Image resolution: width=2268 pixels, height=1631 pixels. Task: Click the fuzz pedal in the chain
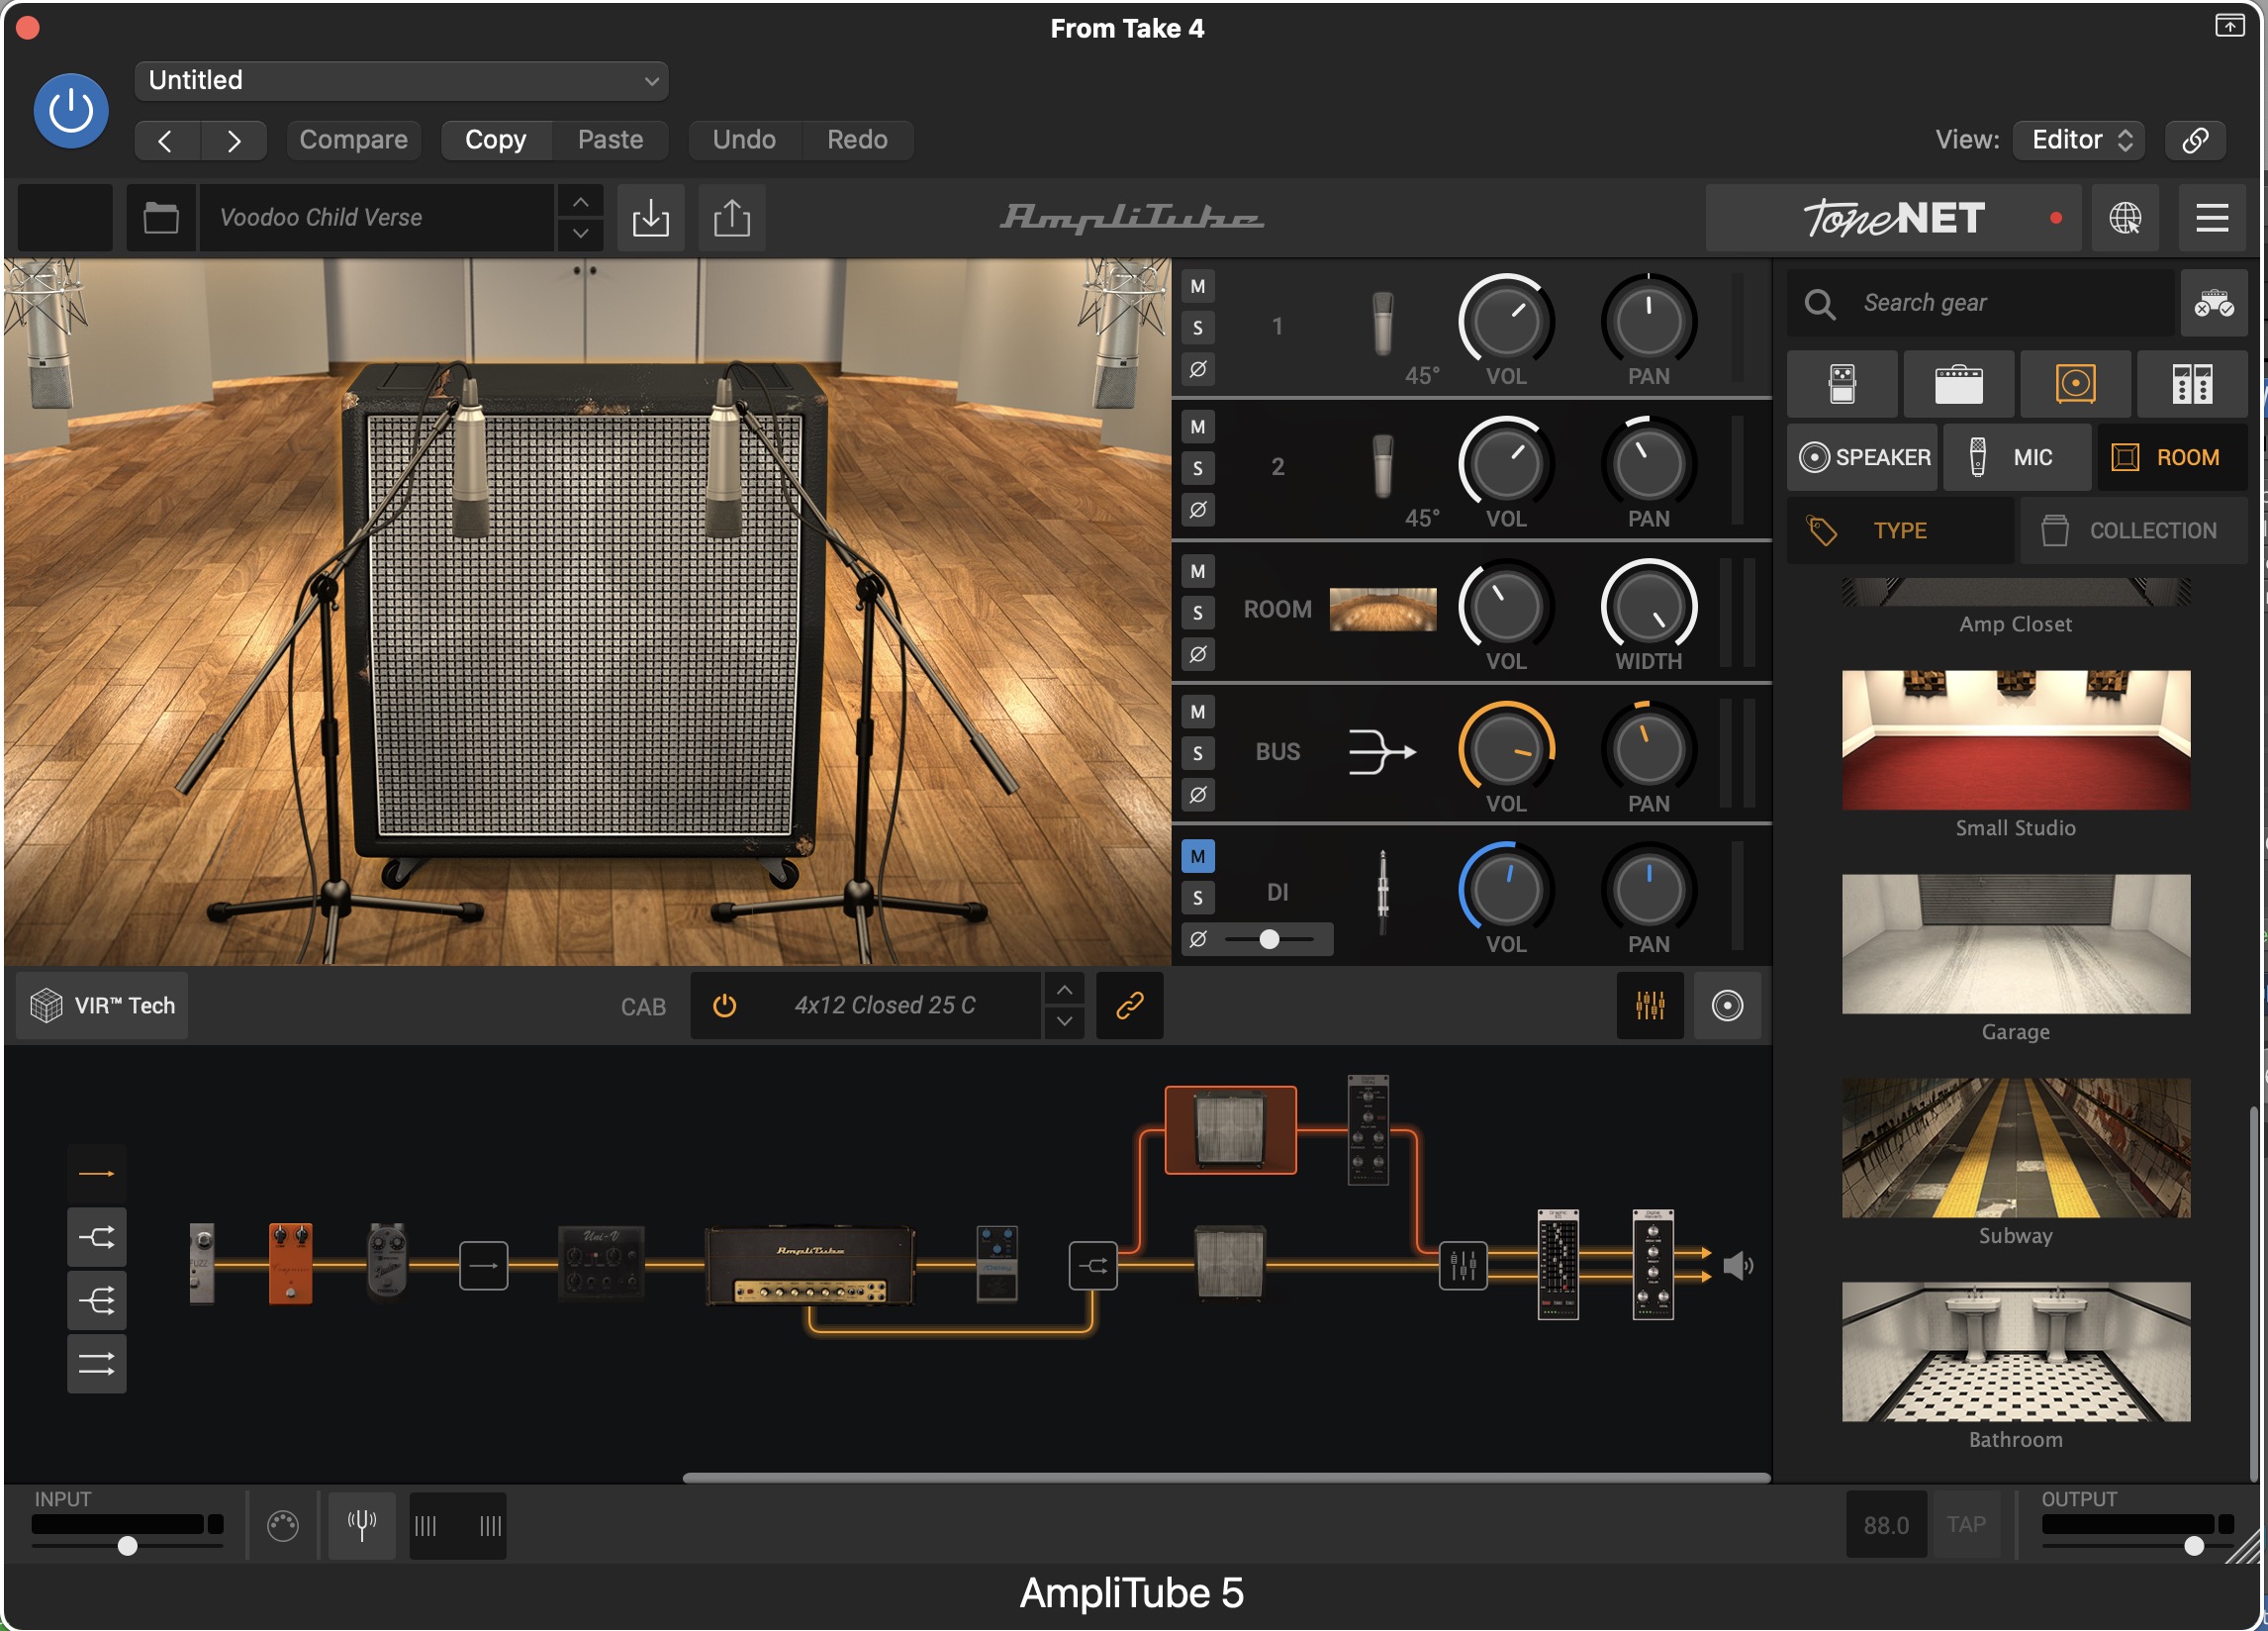[201, 1264]
